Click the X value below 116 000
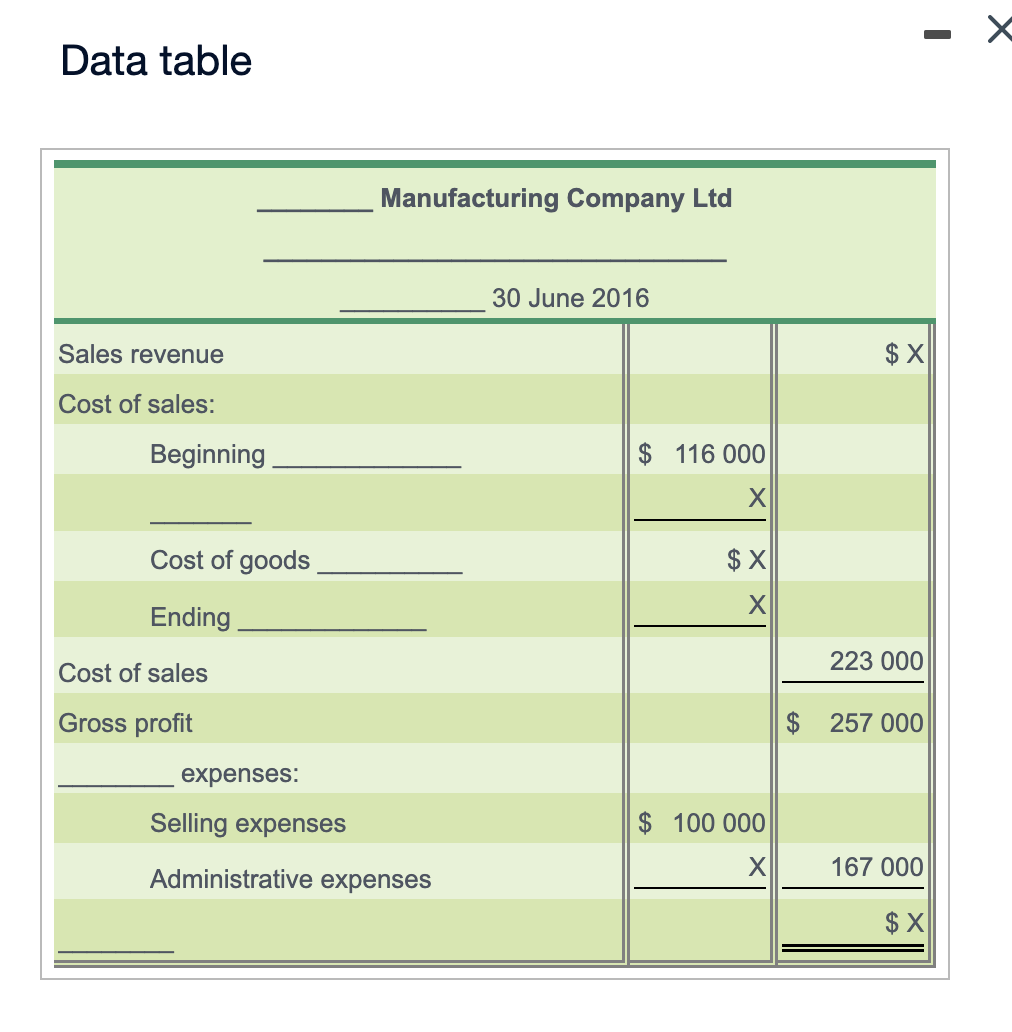The height and width of the screenshot is (1032, 1012). click(x=758, y=497)
